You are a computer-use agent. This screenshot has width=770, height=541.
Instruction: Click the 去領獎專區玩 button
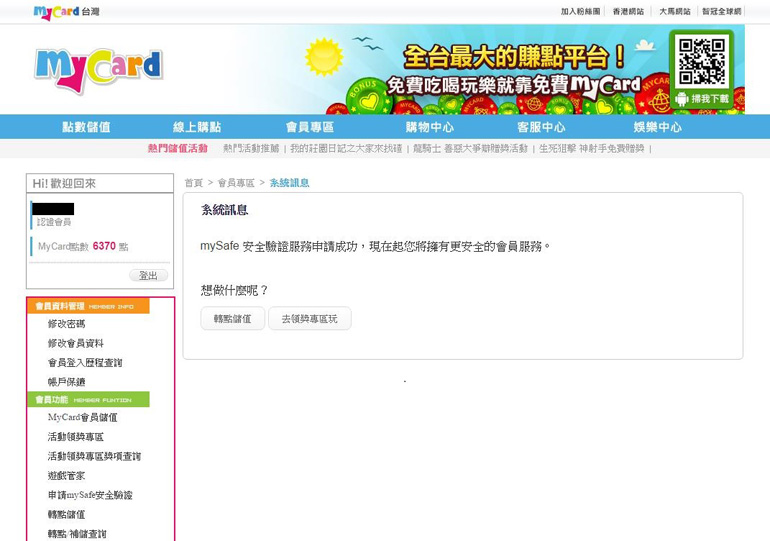309,319
